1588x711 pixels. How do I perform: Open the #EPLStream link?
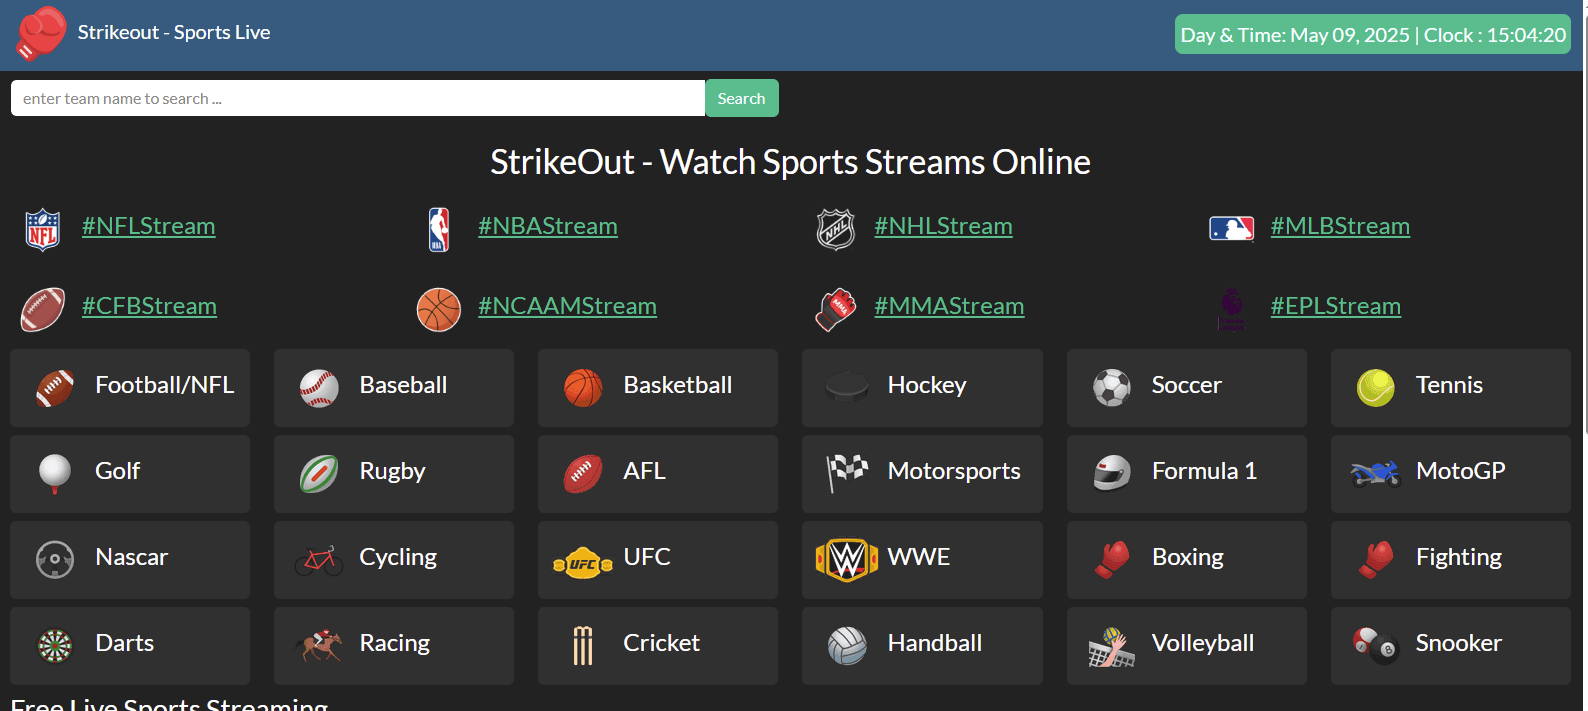click(x=1336, y=306)
